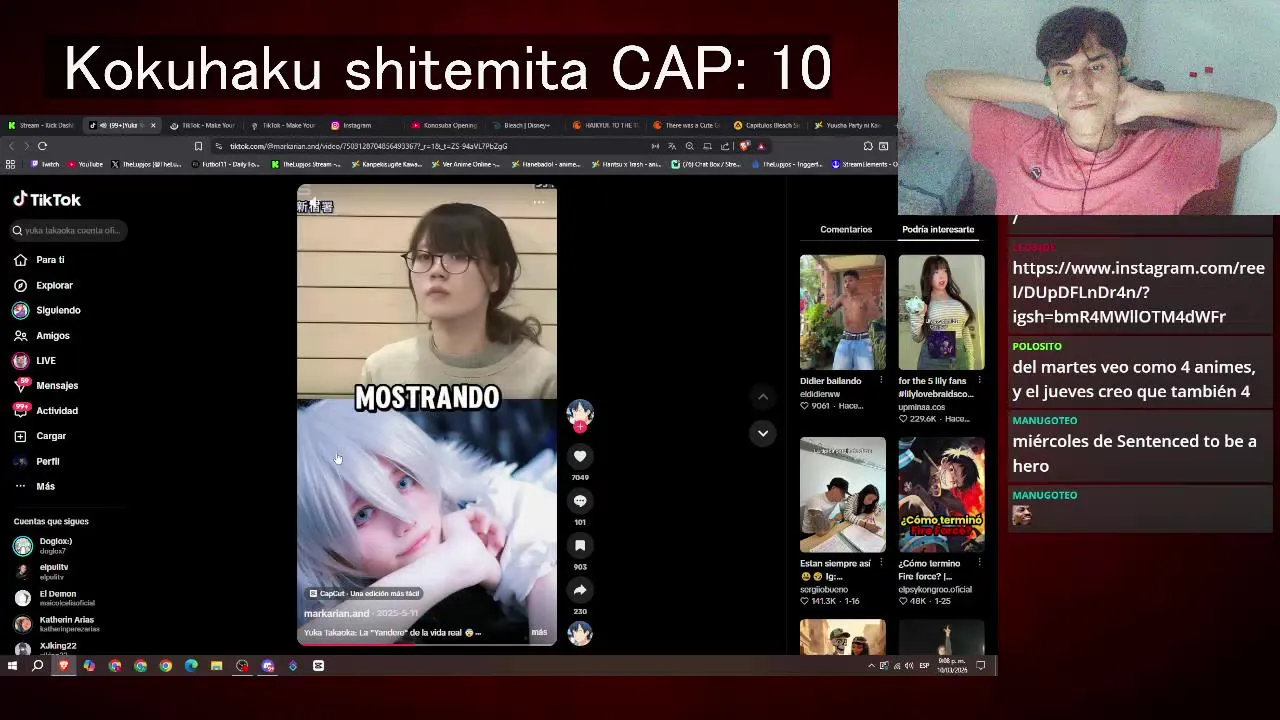Open CapCut icon in taskbar
Screen dimensions: 1280x720
click(318, 666)
